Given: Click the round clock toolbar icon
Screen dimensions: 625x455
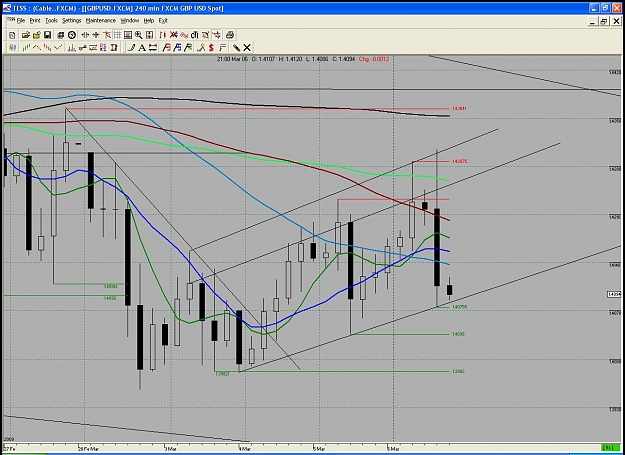Looking at the screenshot, I should pos(72,35).
